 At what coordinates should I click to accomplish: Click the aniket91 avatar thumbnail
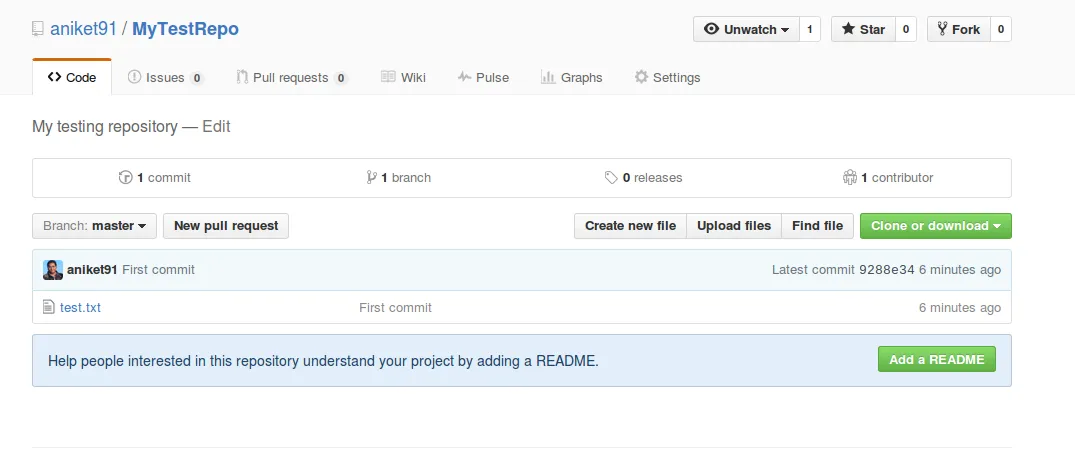point(53,270)
